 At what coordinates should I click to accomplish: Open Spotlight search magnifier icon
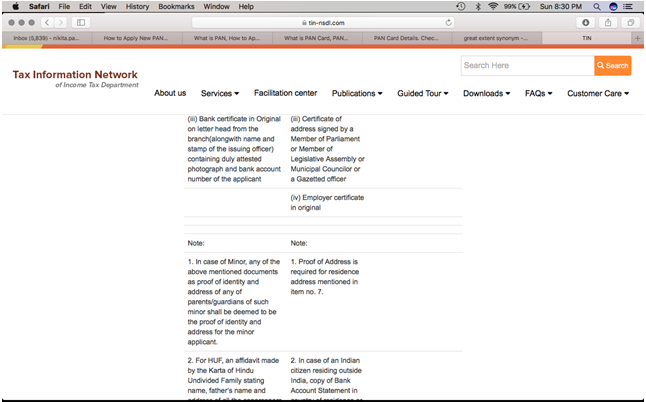pyautogui.click(x=597, y=7)
